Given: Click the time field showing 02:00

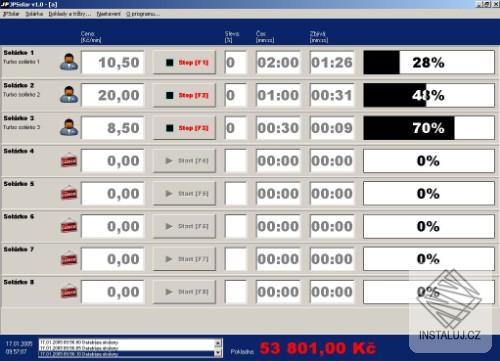Looking at the screenshot, I should (x=278, y=62).
